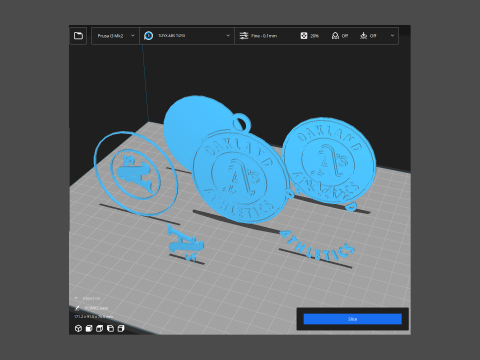This screenshot has width=480, height=360.
Task: Click the project file name text
Action: (x=96, y=308)
